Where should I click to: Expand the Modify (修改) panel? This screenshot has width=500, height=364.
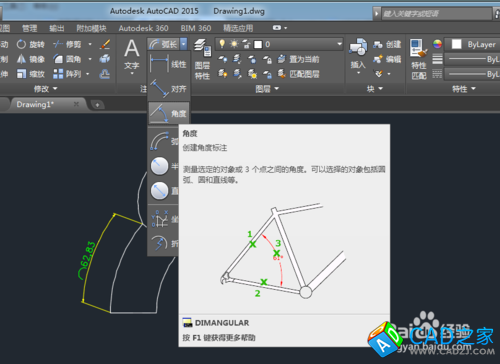[46, 89]
